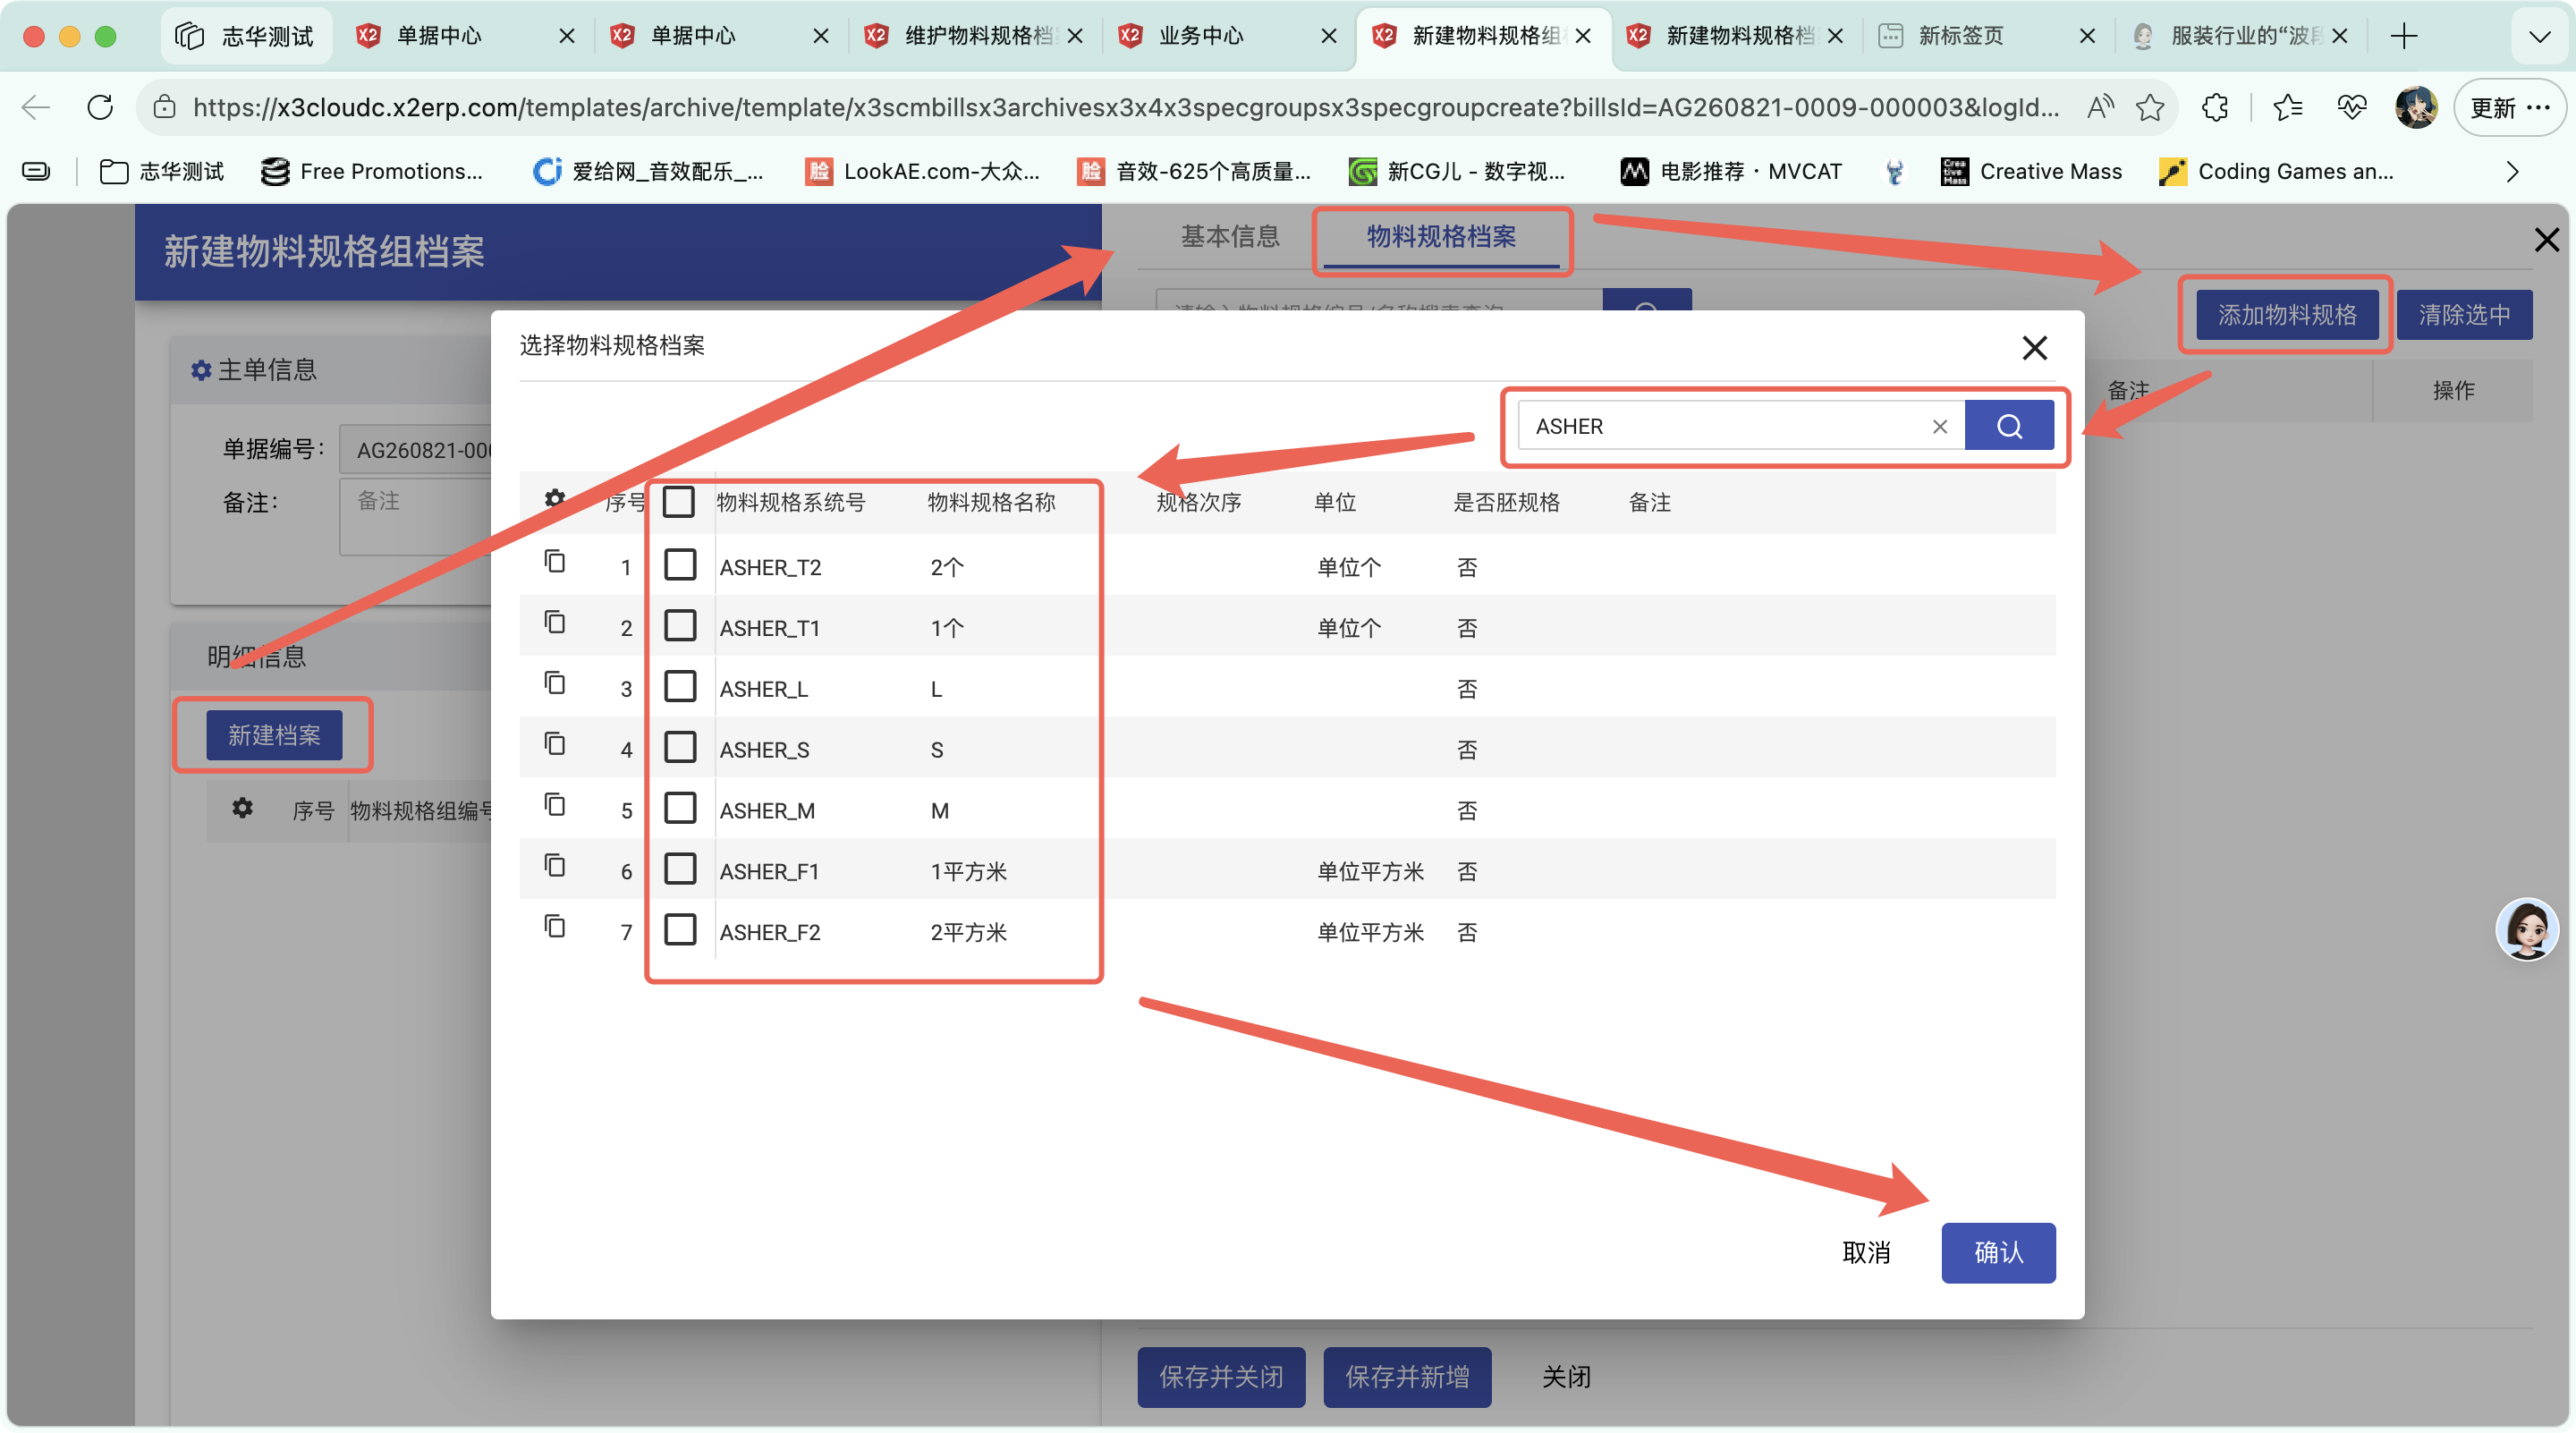
Task: Show more bookmarks with chevron
Action: tap(2512, 172)
